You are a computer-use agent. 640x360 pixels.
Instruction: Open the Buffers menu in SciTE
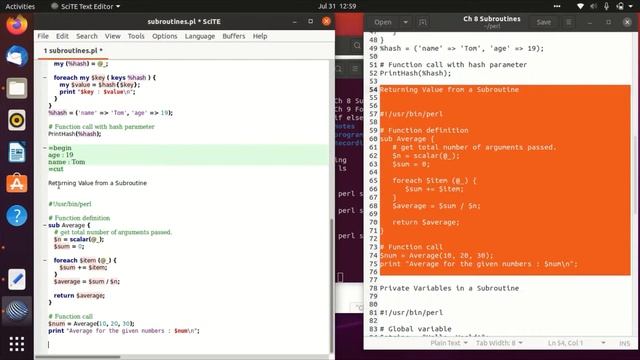tap(233, 36)
